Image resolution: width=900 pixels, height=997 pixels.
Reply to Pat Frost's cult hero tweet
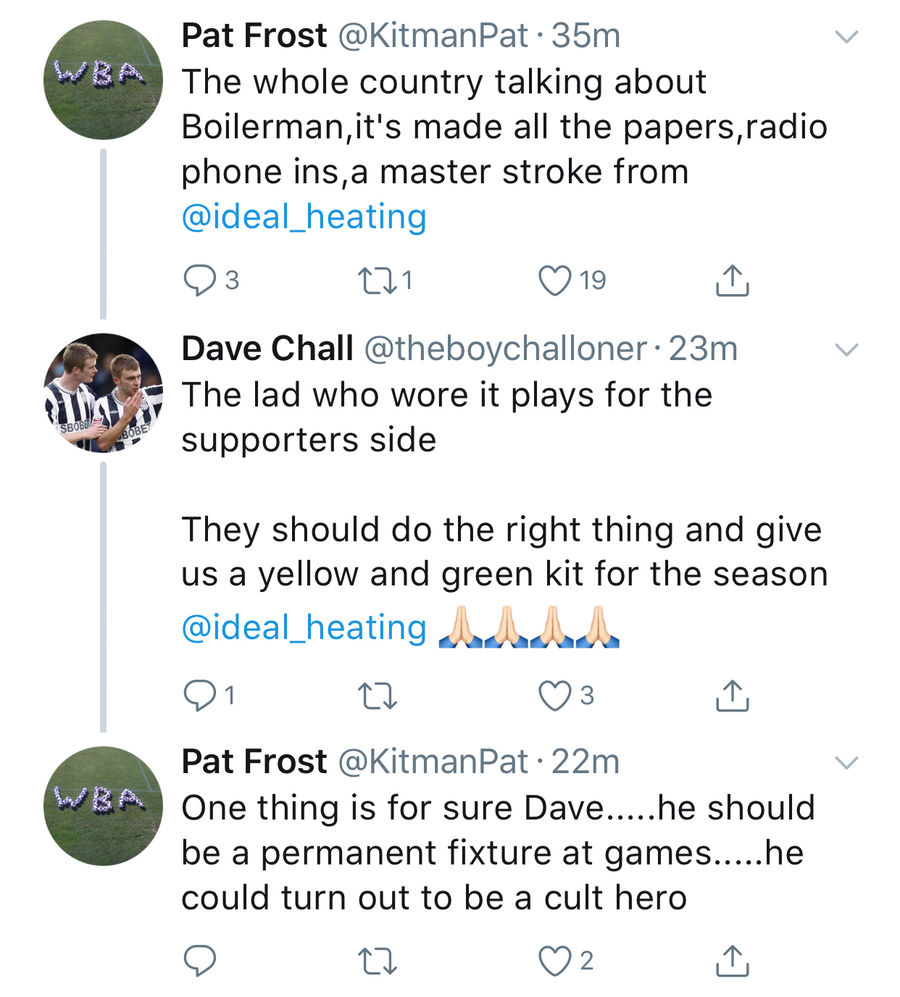pos(200,961)
